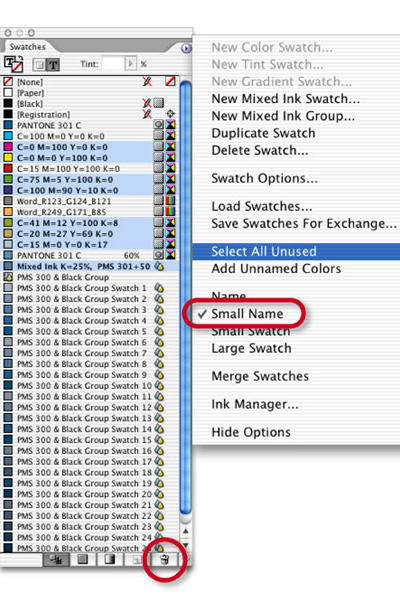Click the non-editable pencil icon on [None]
Image resolution: width=400 pixels, height=594 pixels.
(x=147, y=81)
